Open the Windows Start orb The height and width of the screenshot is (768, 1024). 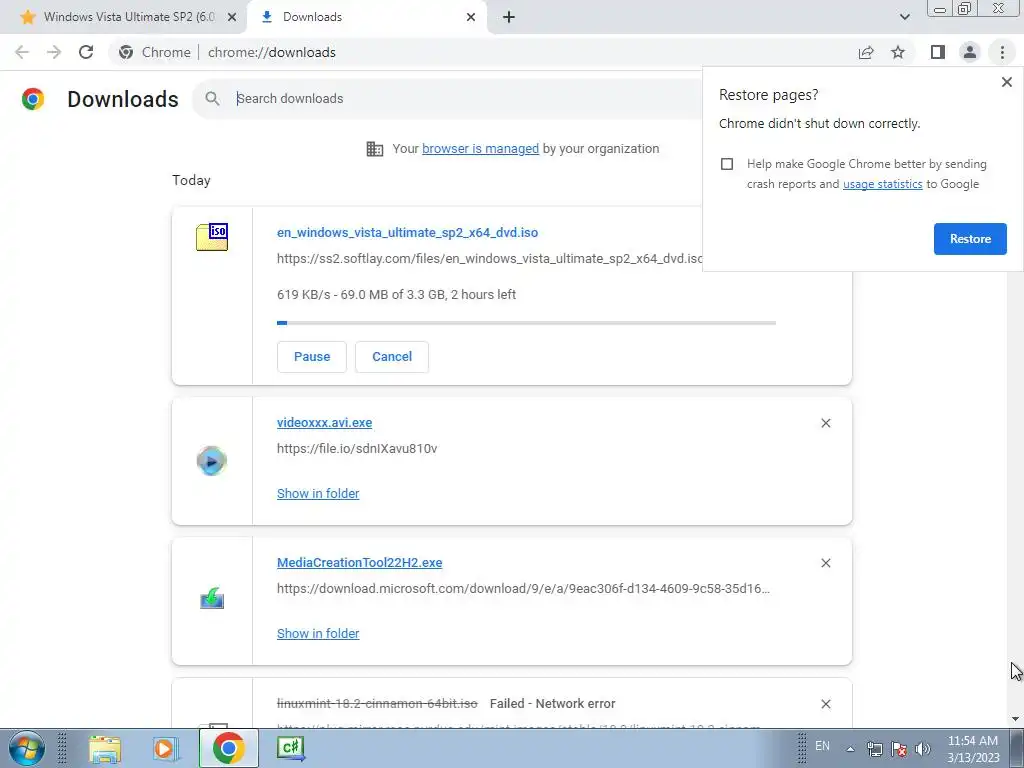(27, 748)
